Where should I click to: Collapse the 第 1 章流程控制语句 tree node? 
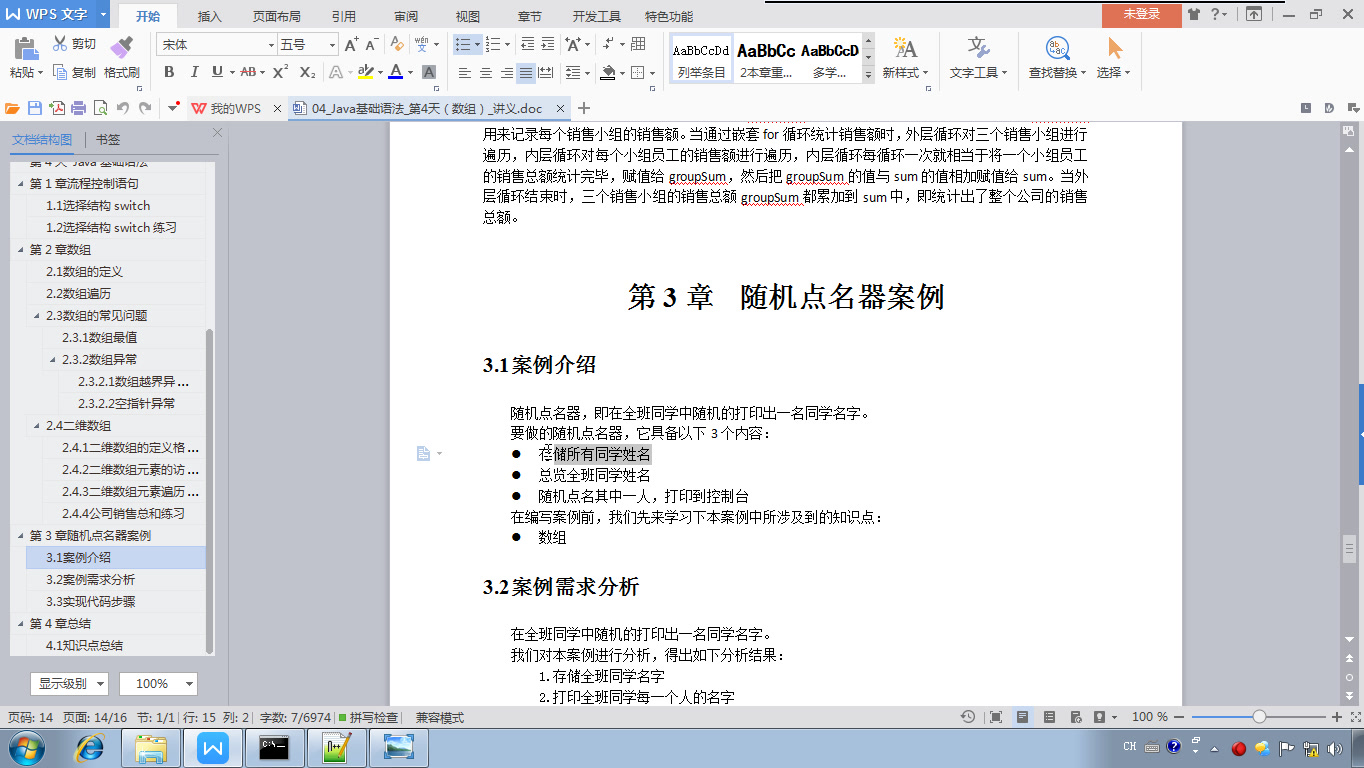click(x=21, y=184)
